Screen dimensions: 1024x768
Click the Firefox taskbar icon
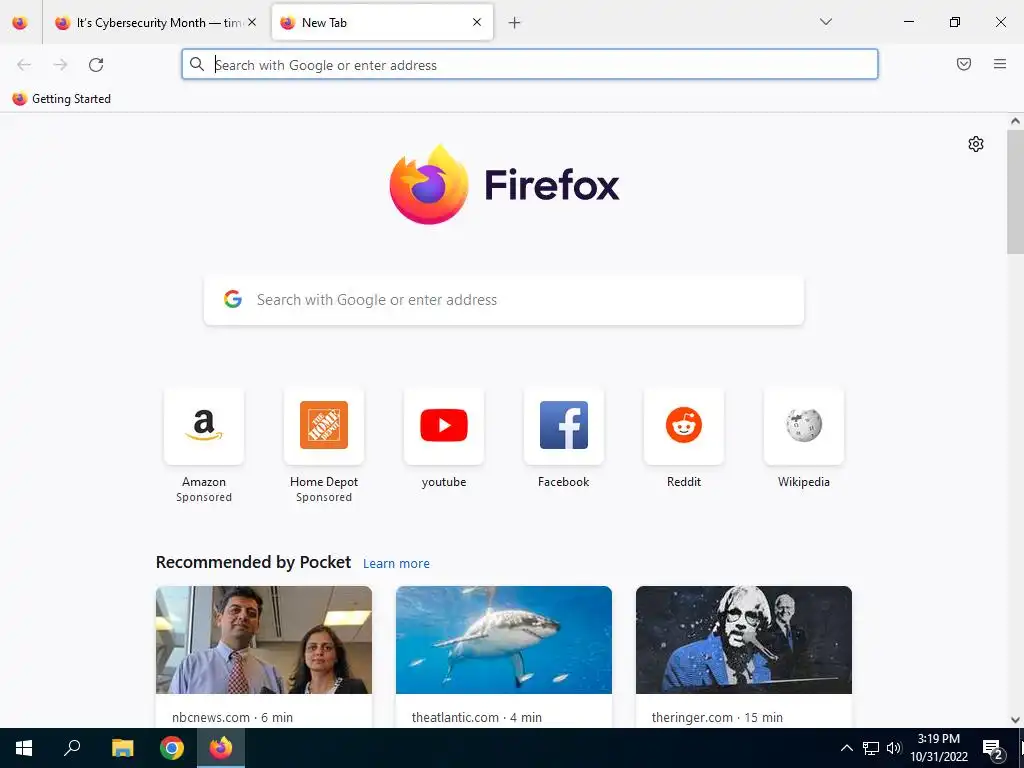pos(221,748)
